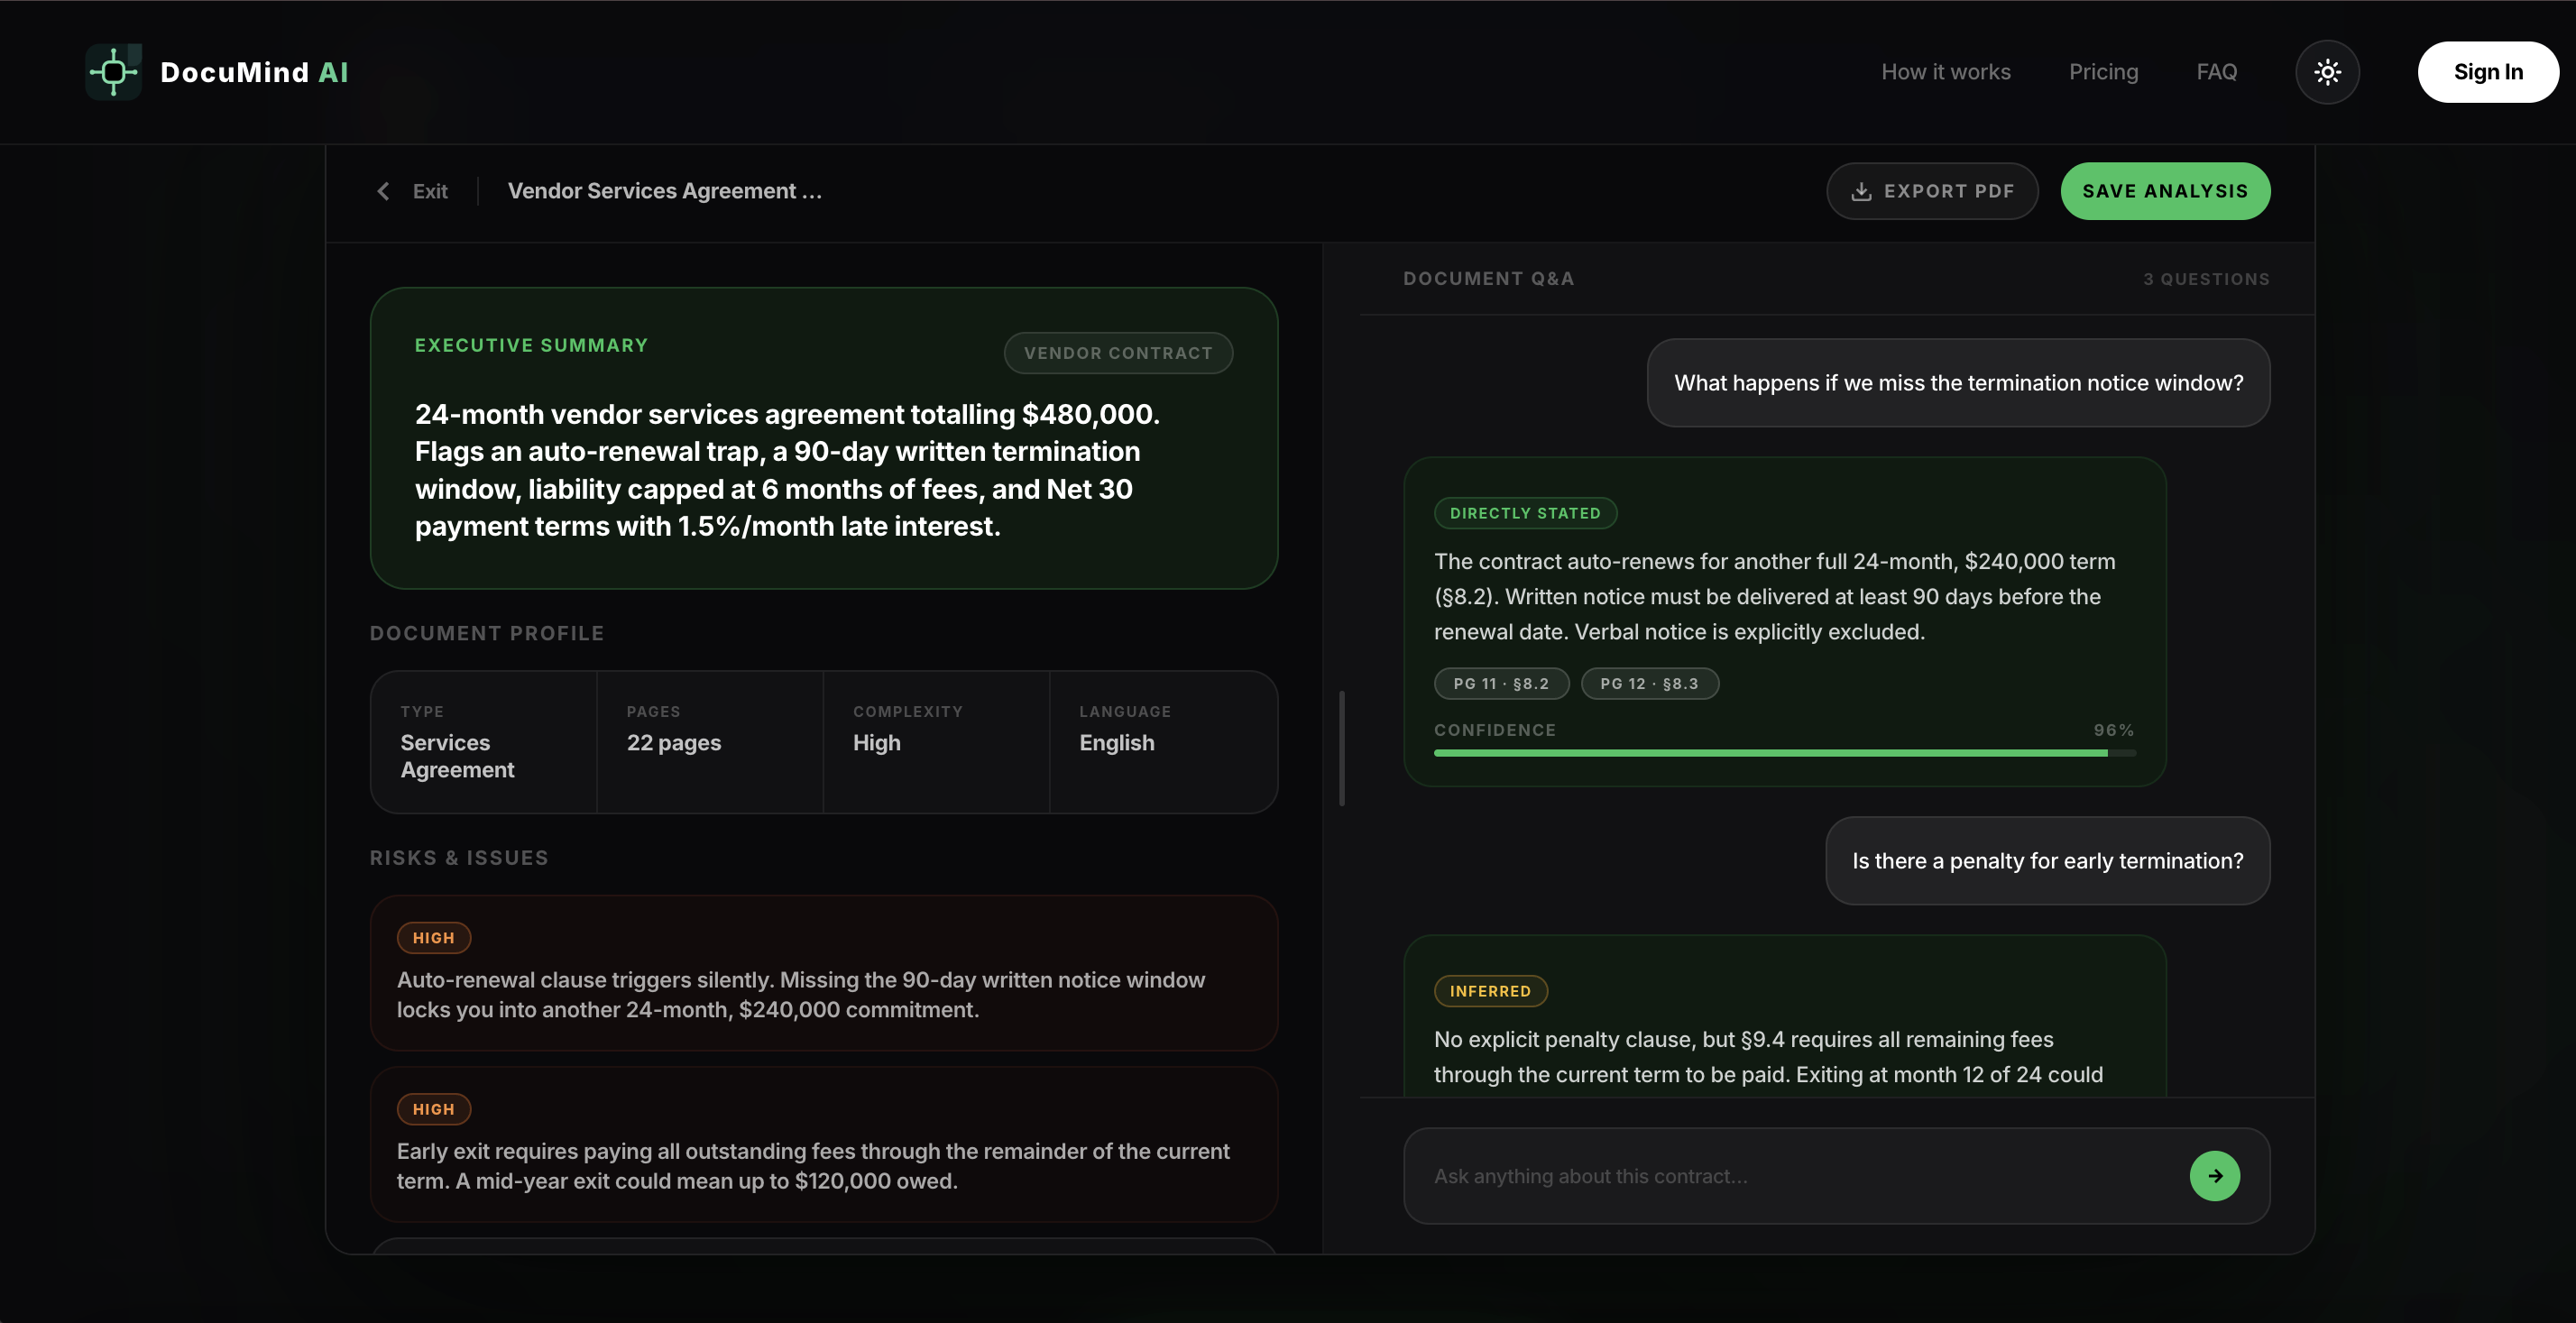Click the download icon in Export PDF
The height and width of the screenshot is (1323, 2576).
tap(1861, 191)
